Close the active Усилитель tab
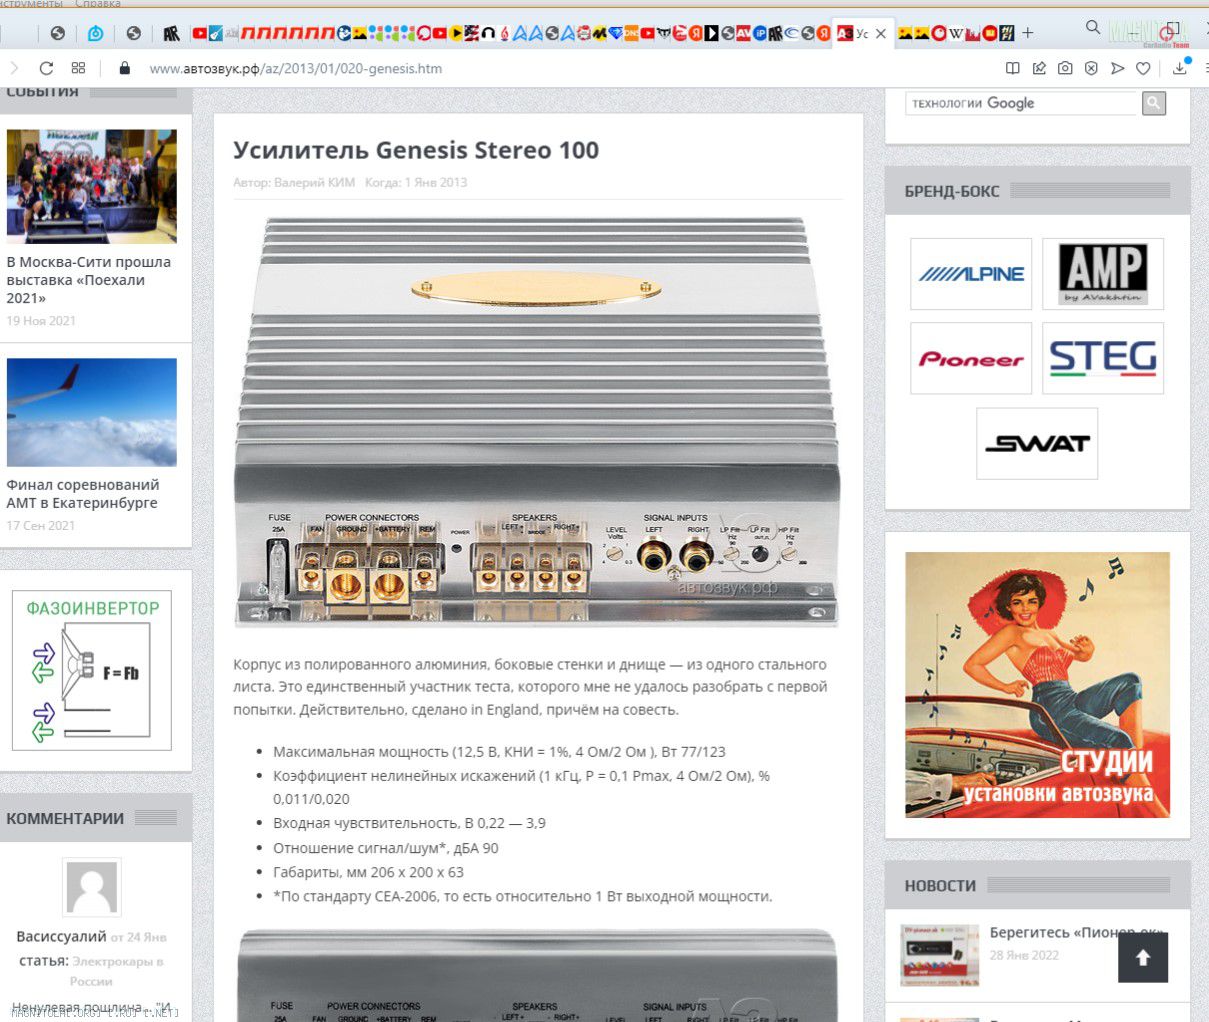Image resolution: width=1209 pixels, height=1022 pixels. [880, 33]
